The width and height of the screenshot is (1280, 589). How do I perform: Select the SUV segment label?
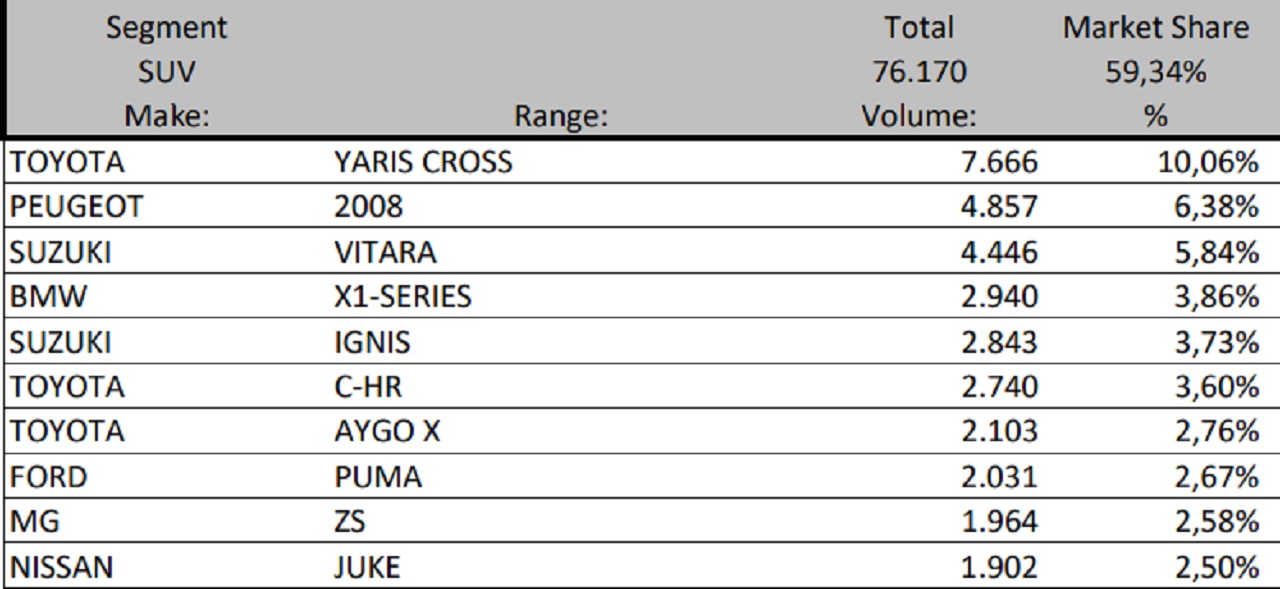click(167, 72)
